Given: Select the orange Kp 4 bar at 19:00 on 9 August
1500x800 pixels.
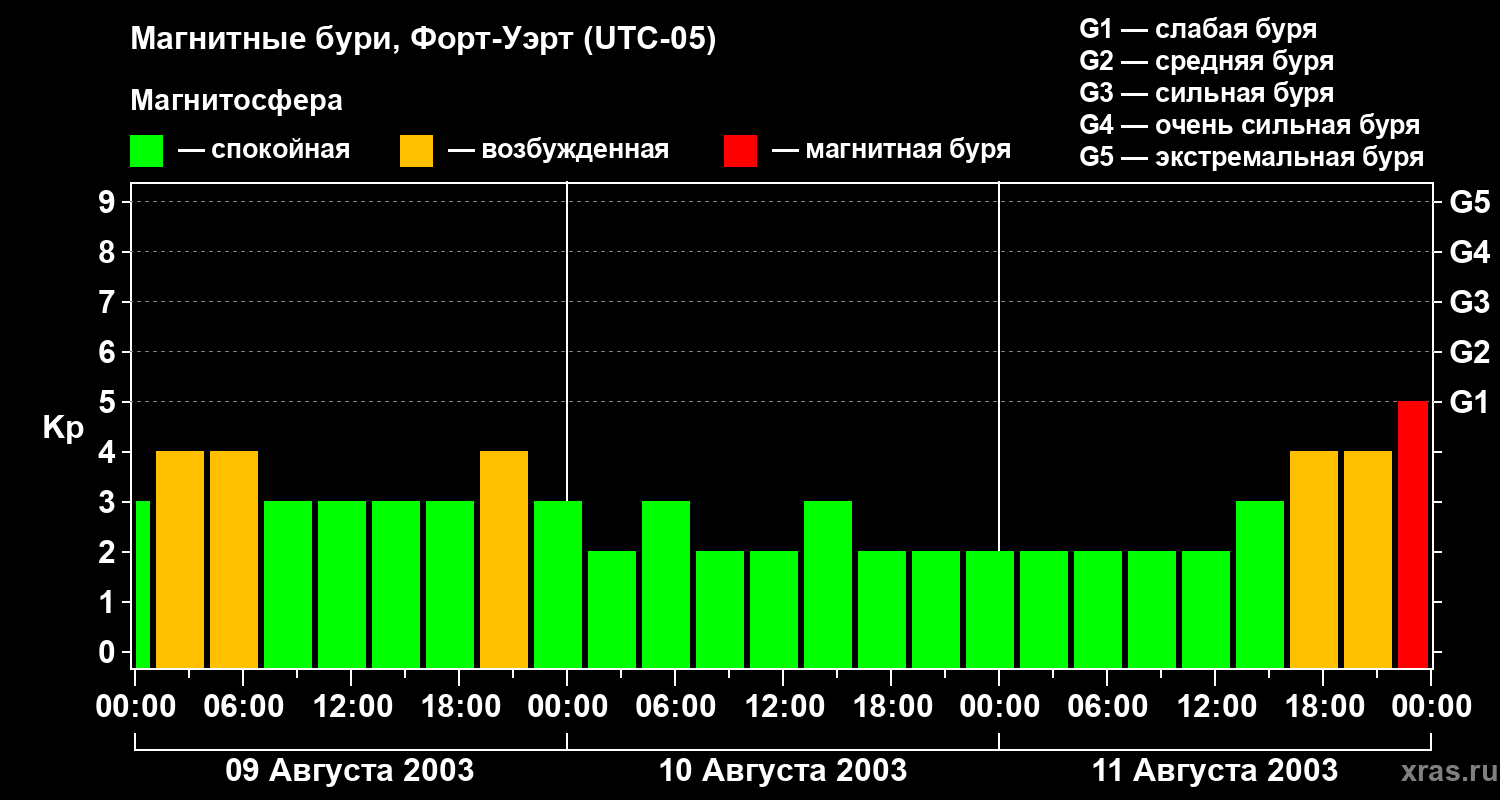Looking at the screenshot, I should [504, 559].
